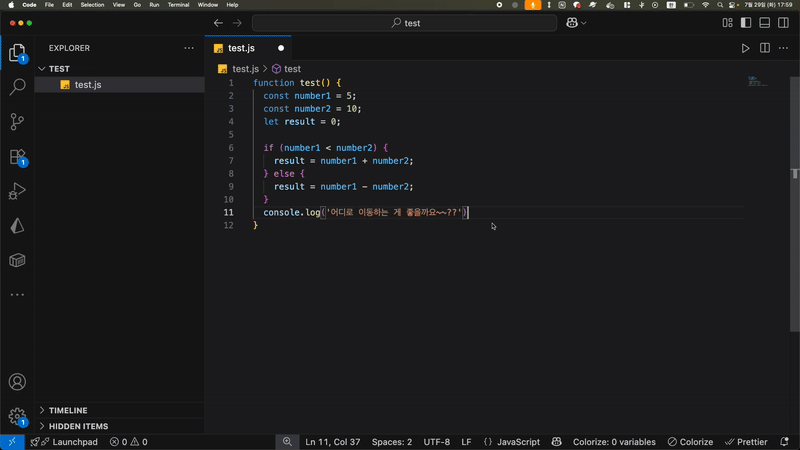Toggle the secondary side bar visibility
This screenshot has height=450, width=800.
[784, 23]
